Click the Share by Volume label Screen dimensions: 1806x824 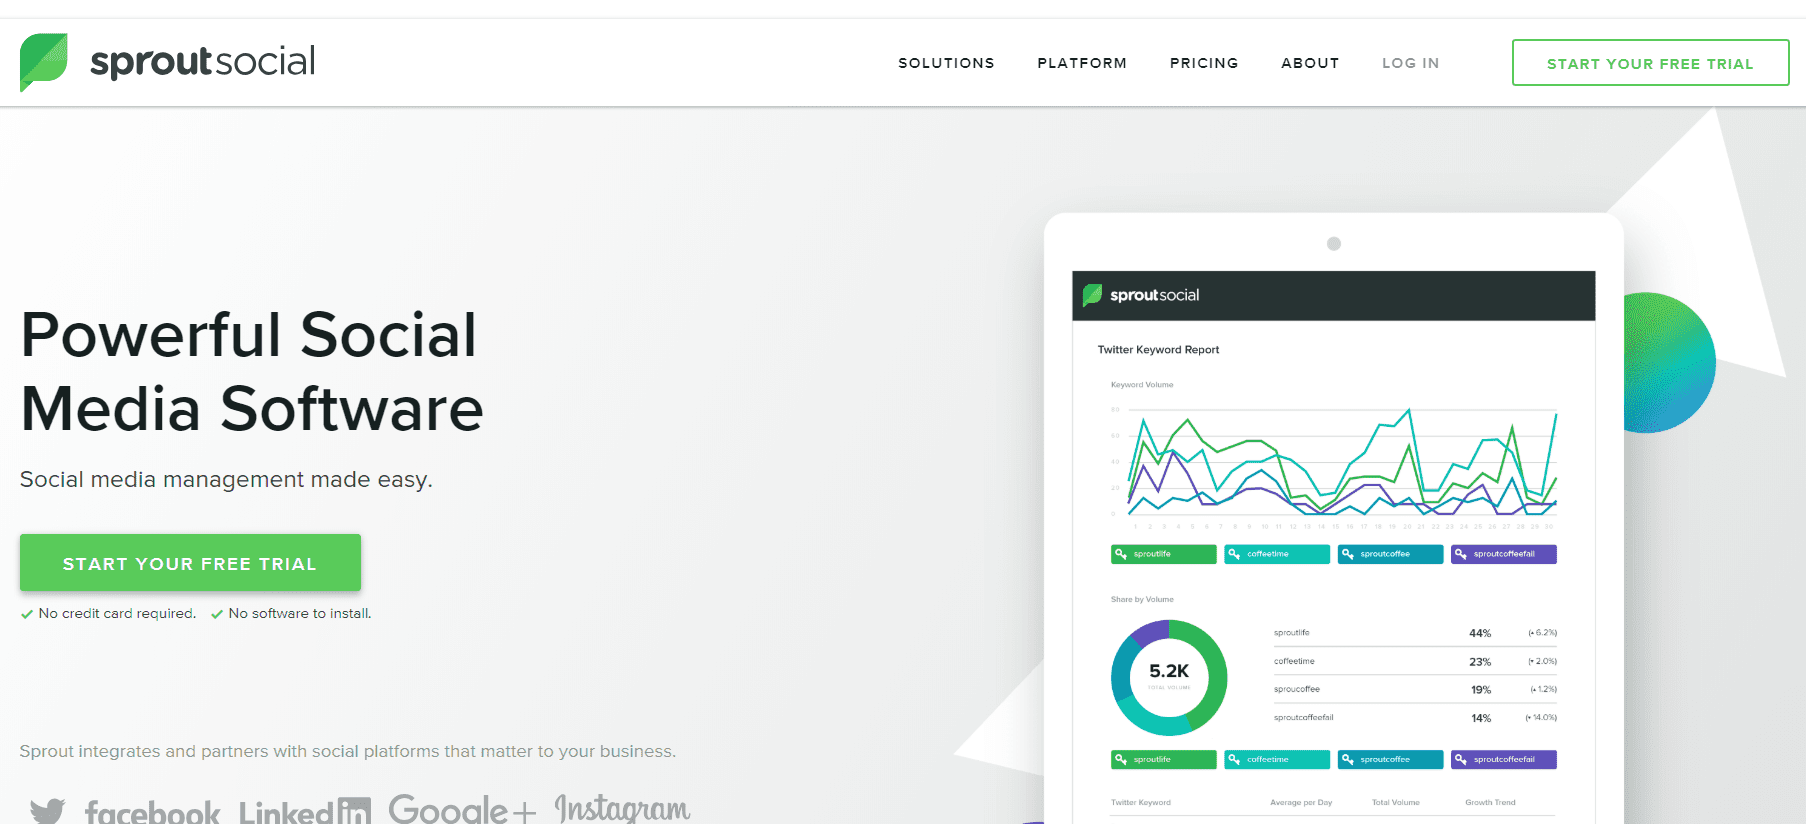[1142, 600]
